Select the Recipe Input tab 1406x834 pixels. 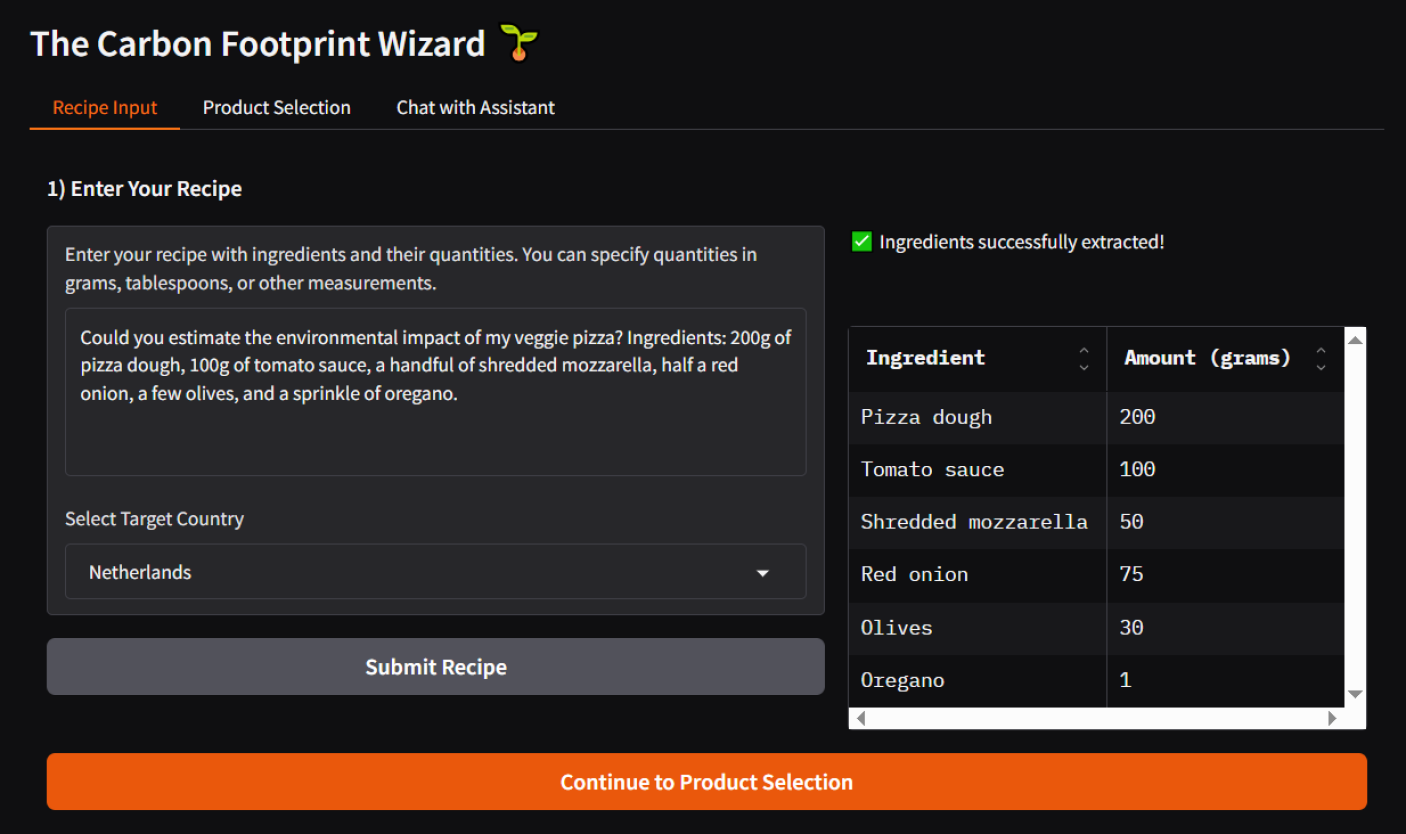pyautogui.click(x=105, y=108)
